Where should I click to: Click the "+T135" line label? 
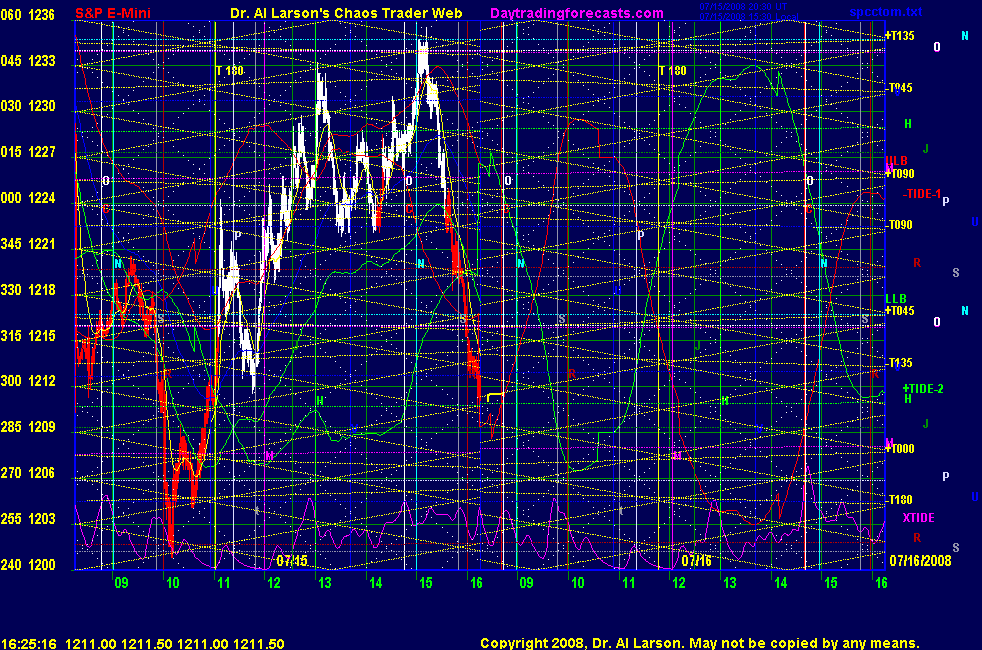[x=899, y=36]
